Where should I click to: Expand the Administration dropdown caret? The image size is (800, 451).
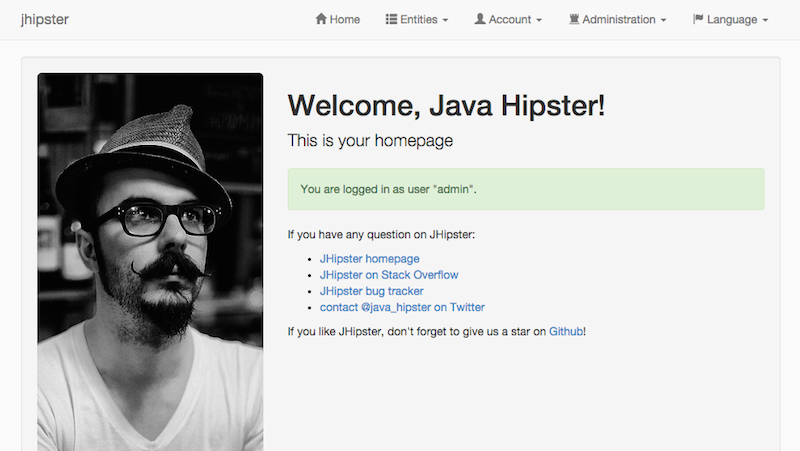click(663, 20)
